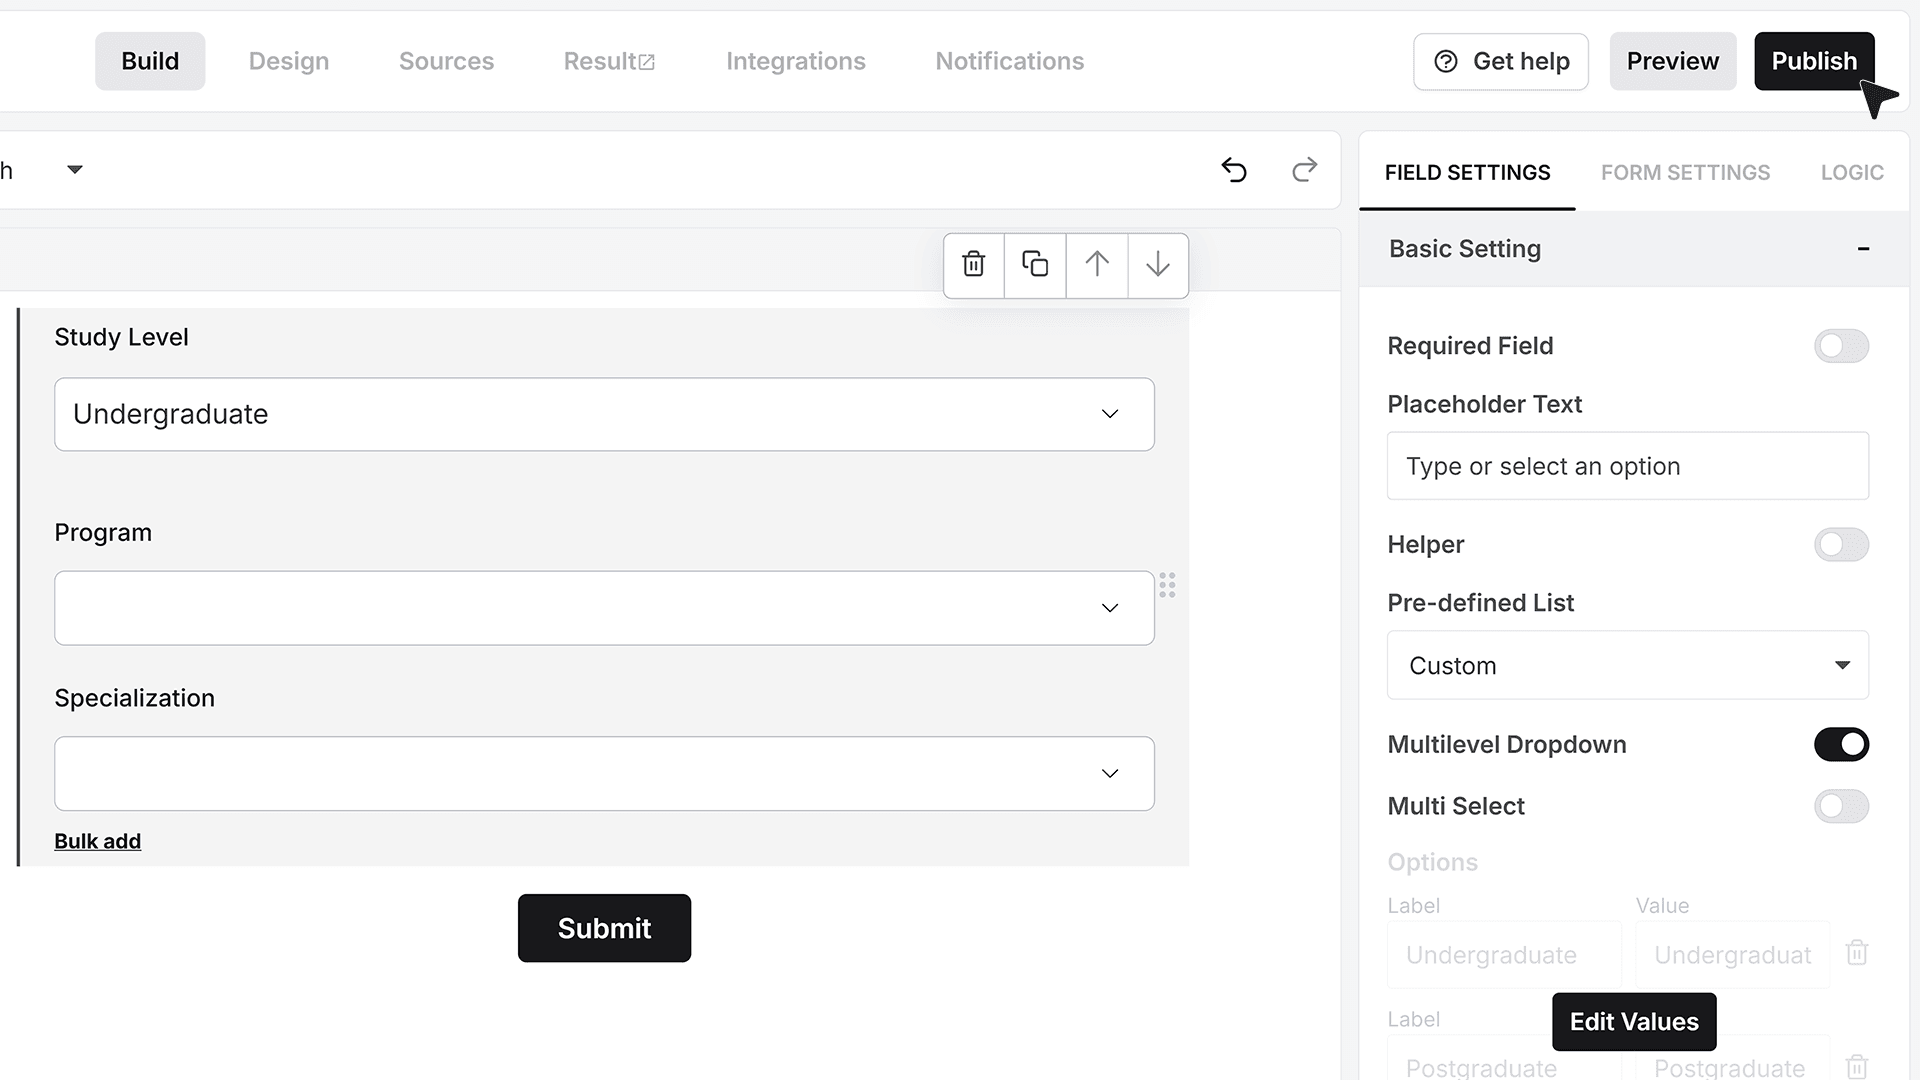The height and width of the screenshot is (1080, 1920).
Task: Click the Program field label
Action: coord(103,532)
